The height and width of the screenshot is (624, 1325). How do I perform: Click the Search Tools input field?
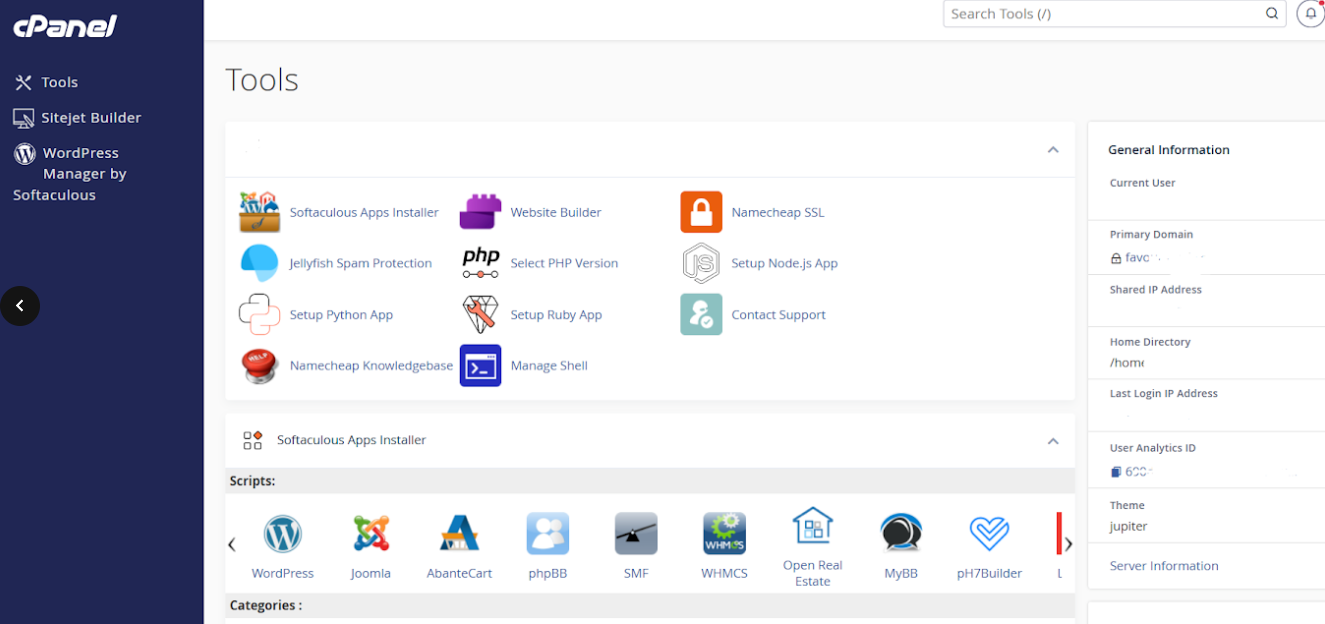pyautogui.click(x=1100, y=13)
